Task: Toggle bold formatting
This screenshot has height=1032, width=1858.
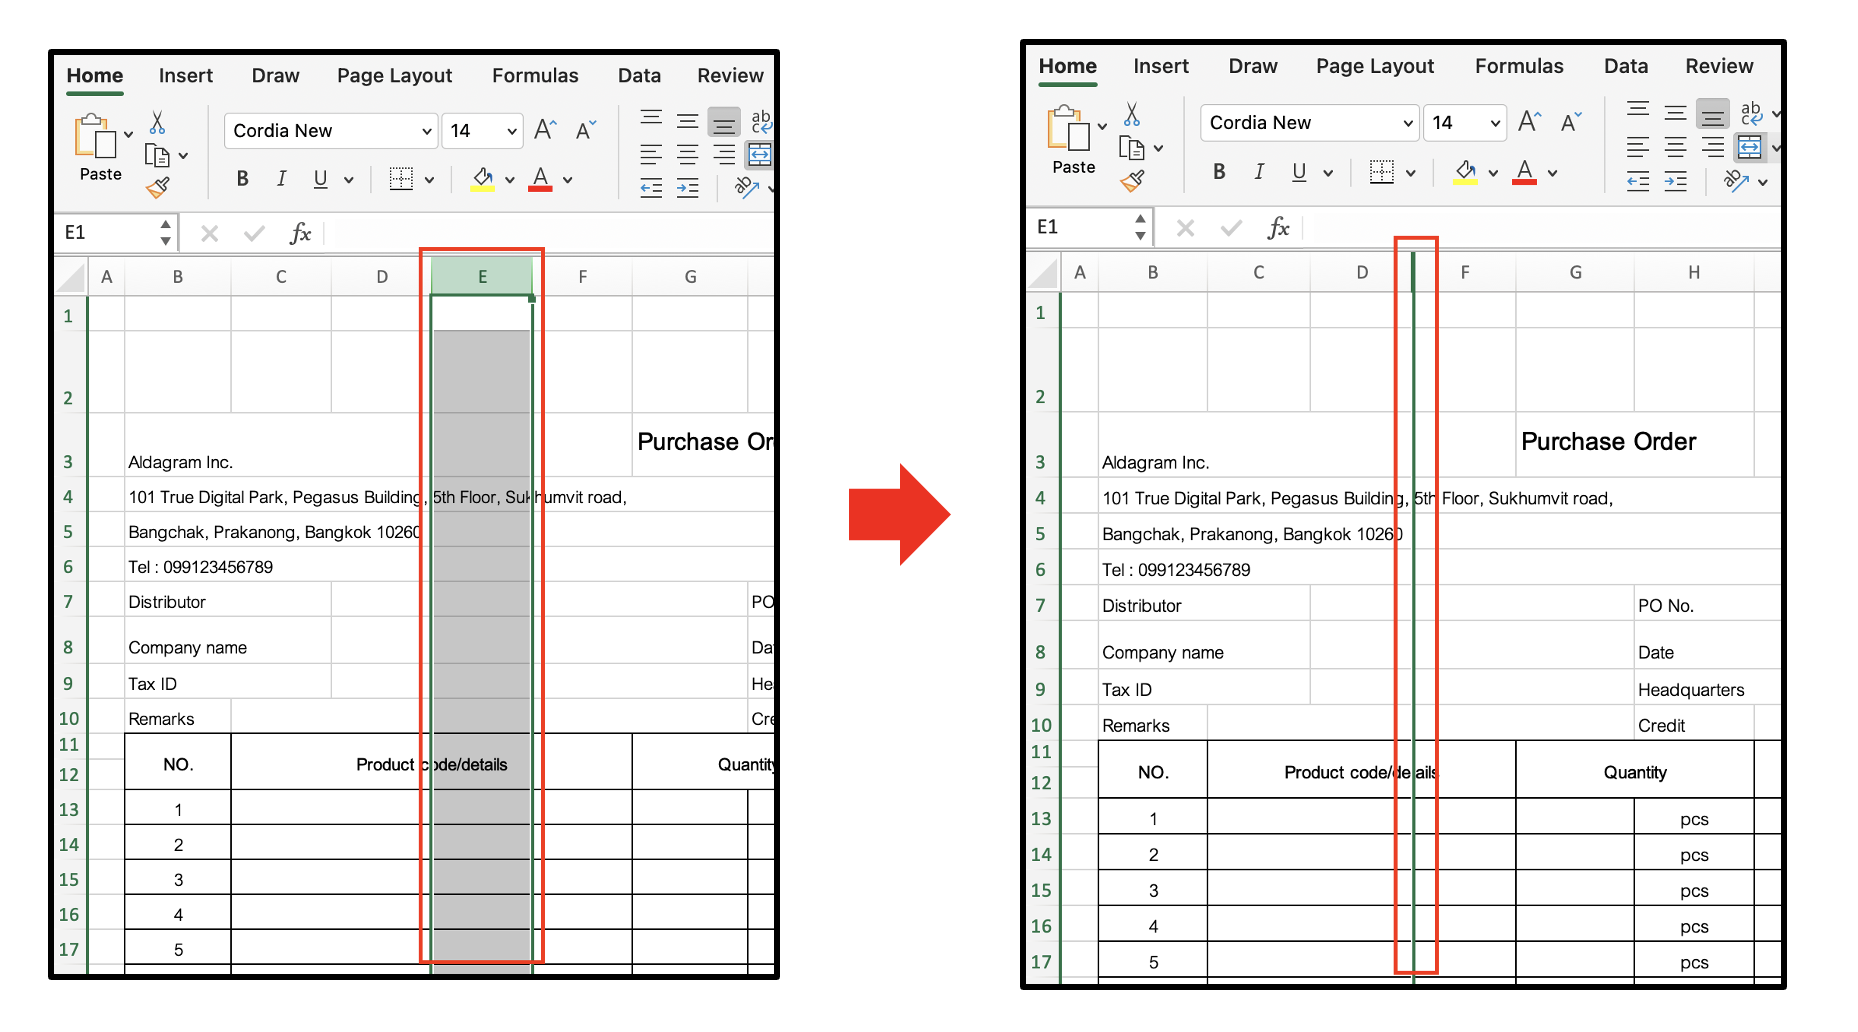Action: tap(242, 179)
